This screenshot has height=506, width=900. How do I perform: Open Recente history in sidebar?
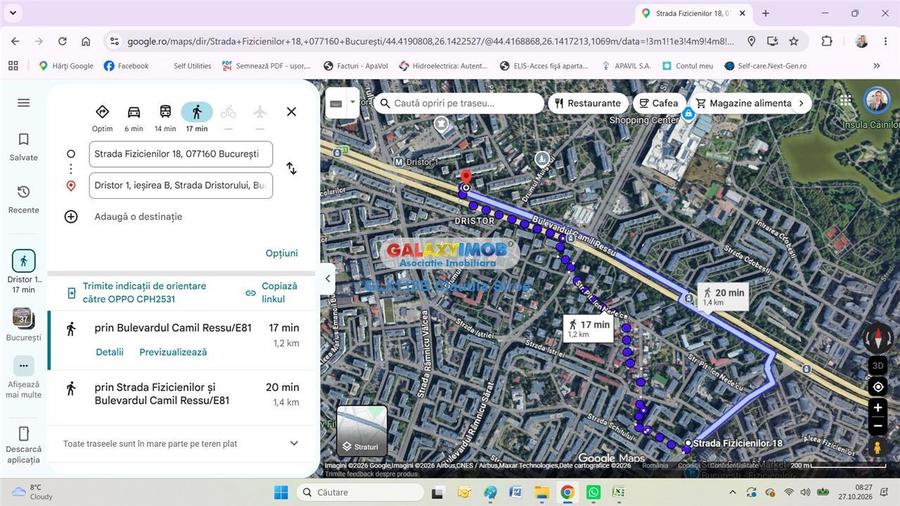point(24,199)
